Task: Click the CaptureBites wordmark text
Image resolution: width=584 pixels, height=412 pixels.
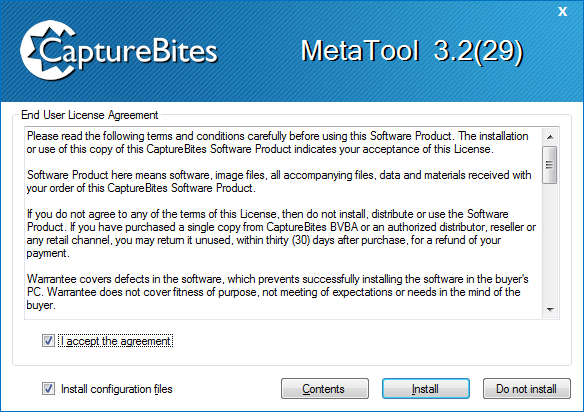Action: [128, 52]
